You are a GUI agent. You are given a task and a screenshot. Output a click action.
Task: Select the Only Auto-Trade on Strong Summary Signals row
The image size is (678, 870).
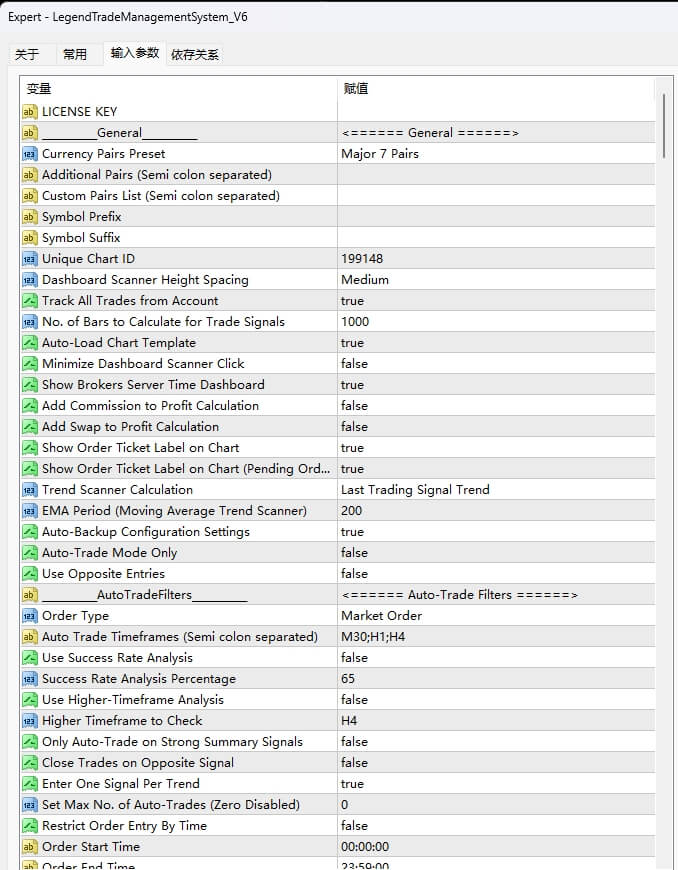tap(338, 742)
